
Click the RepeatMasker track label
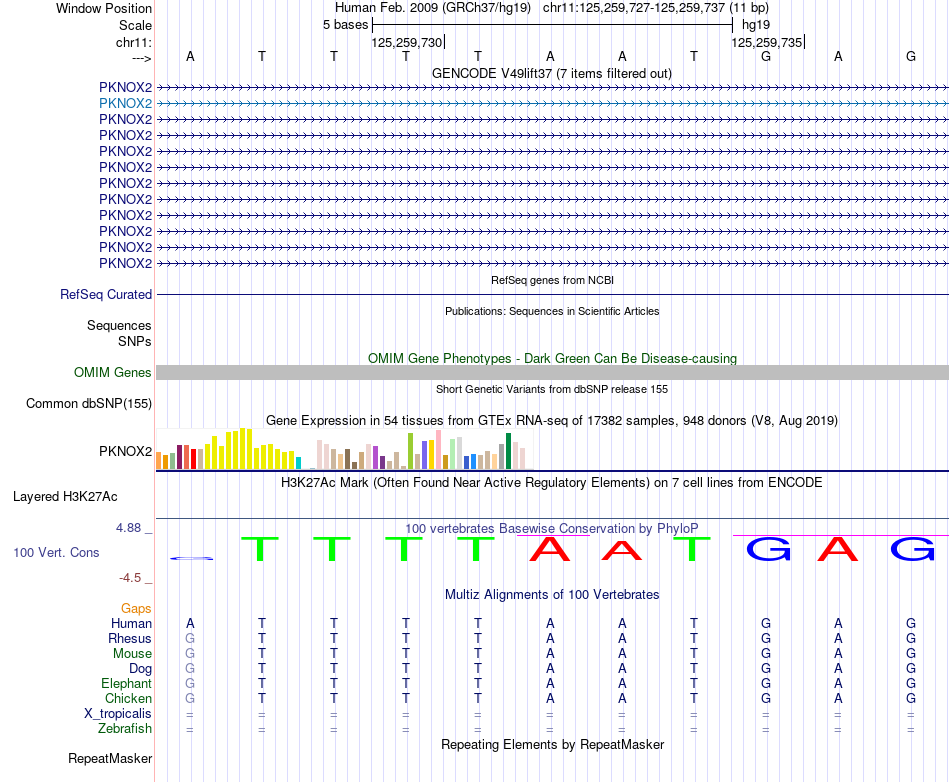pyautogui.click(x=110, y=759)
